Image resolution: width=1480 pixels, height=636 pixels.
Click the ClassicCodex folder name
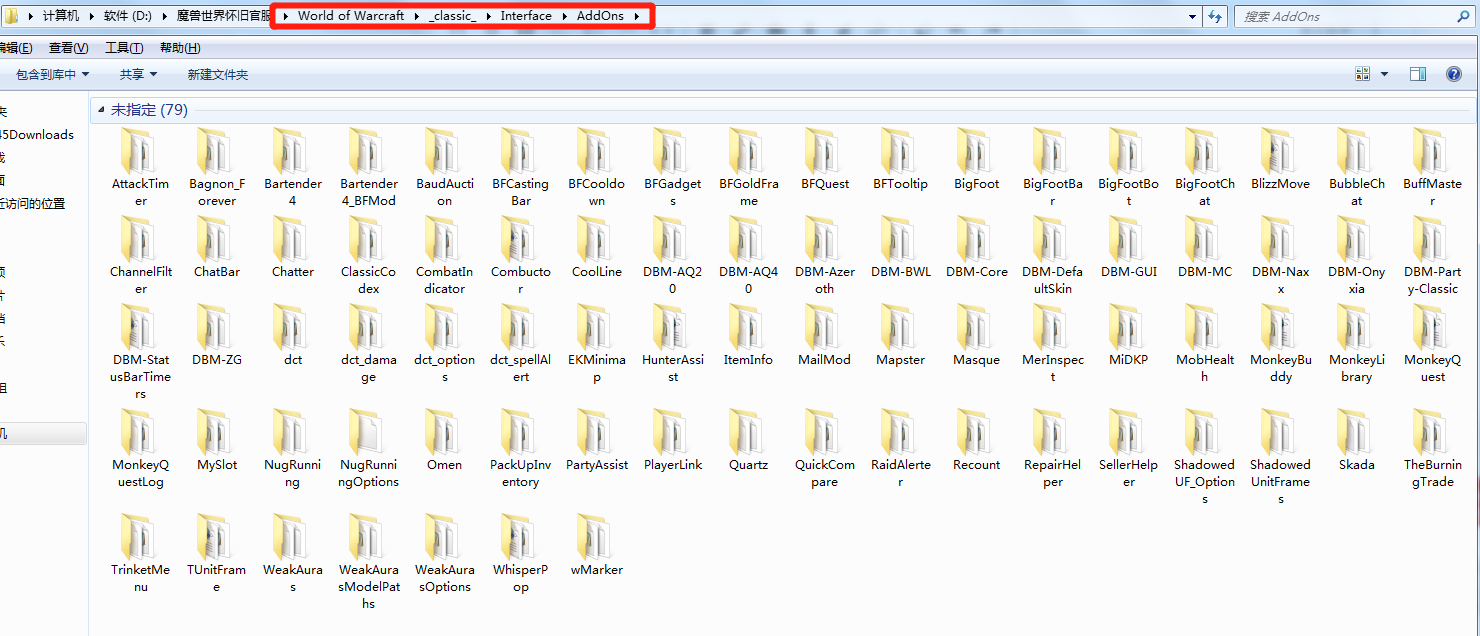click(368, 280)
